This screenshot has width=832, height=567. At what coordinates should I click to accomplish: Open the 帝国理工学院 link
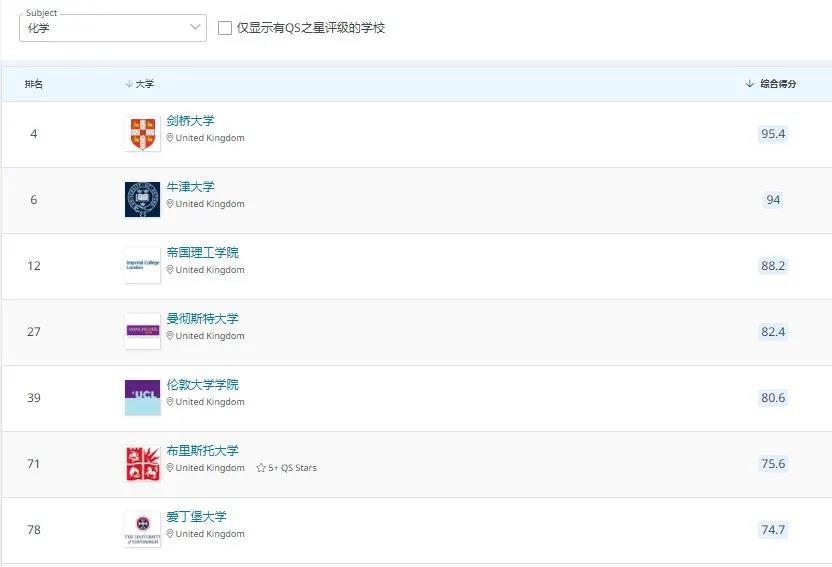[203, 252]
